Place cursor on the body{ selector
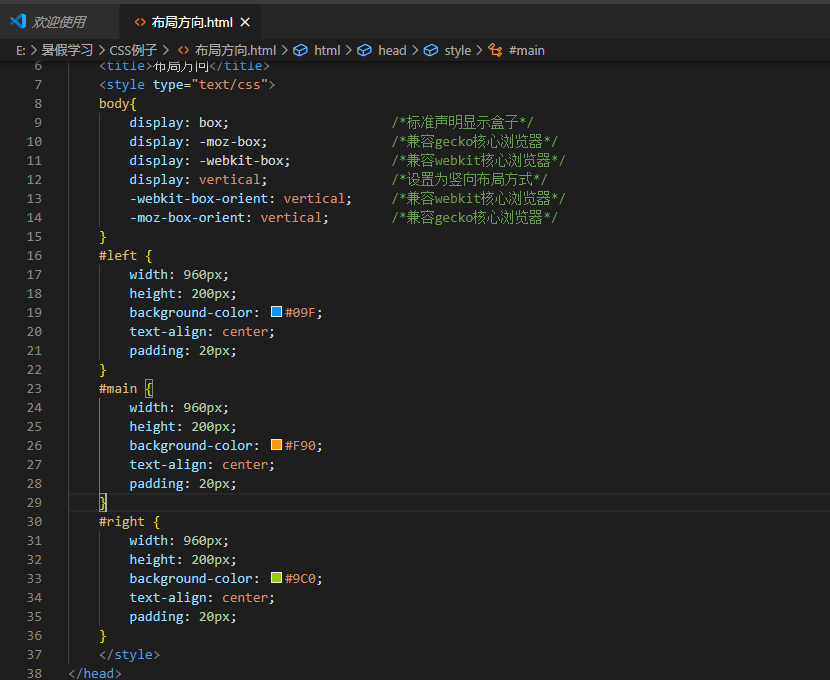 tap(118, 104)
